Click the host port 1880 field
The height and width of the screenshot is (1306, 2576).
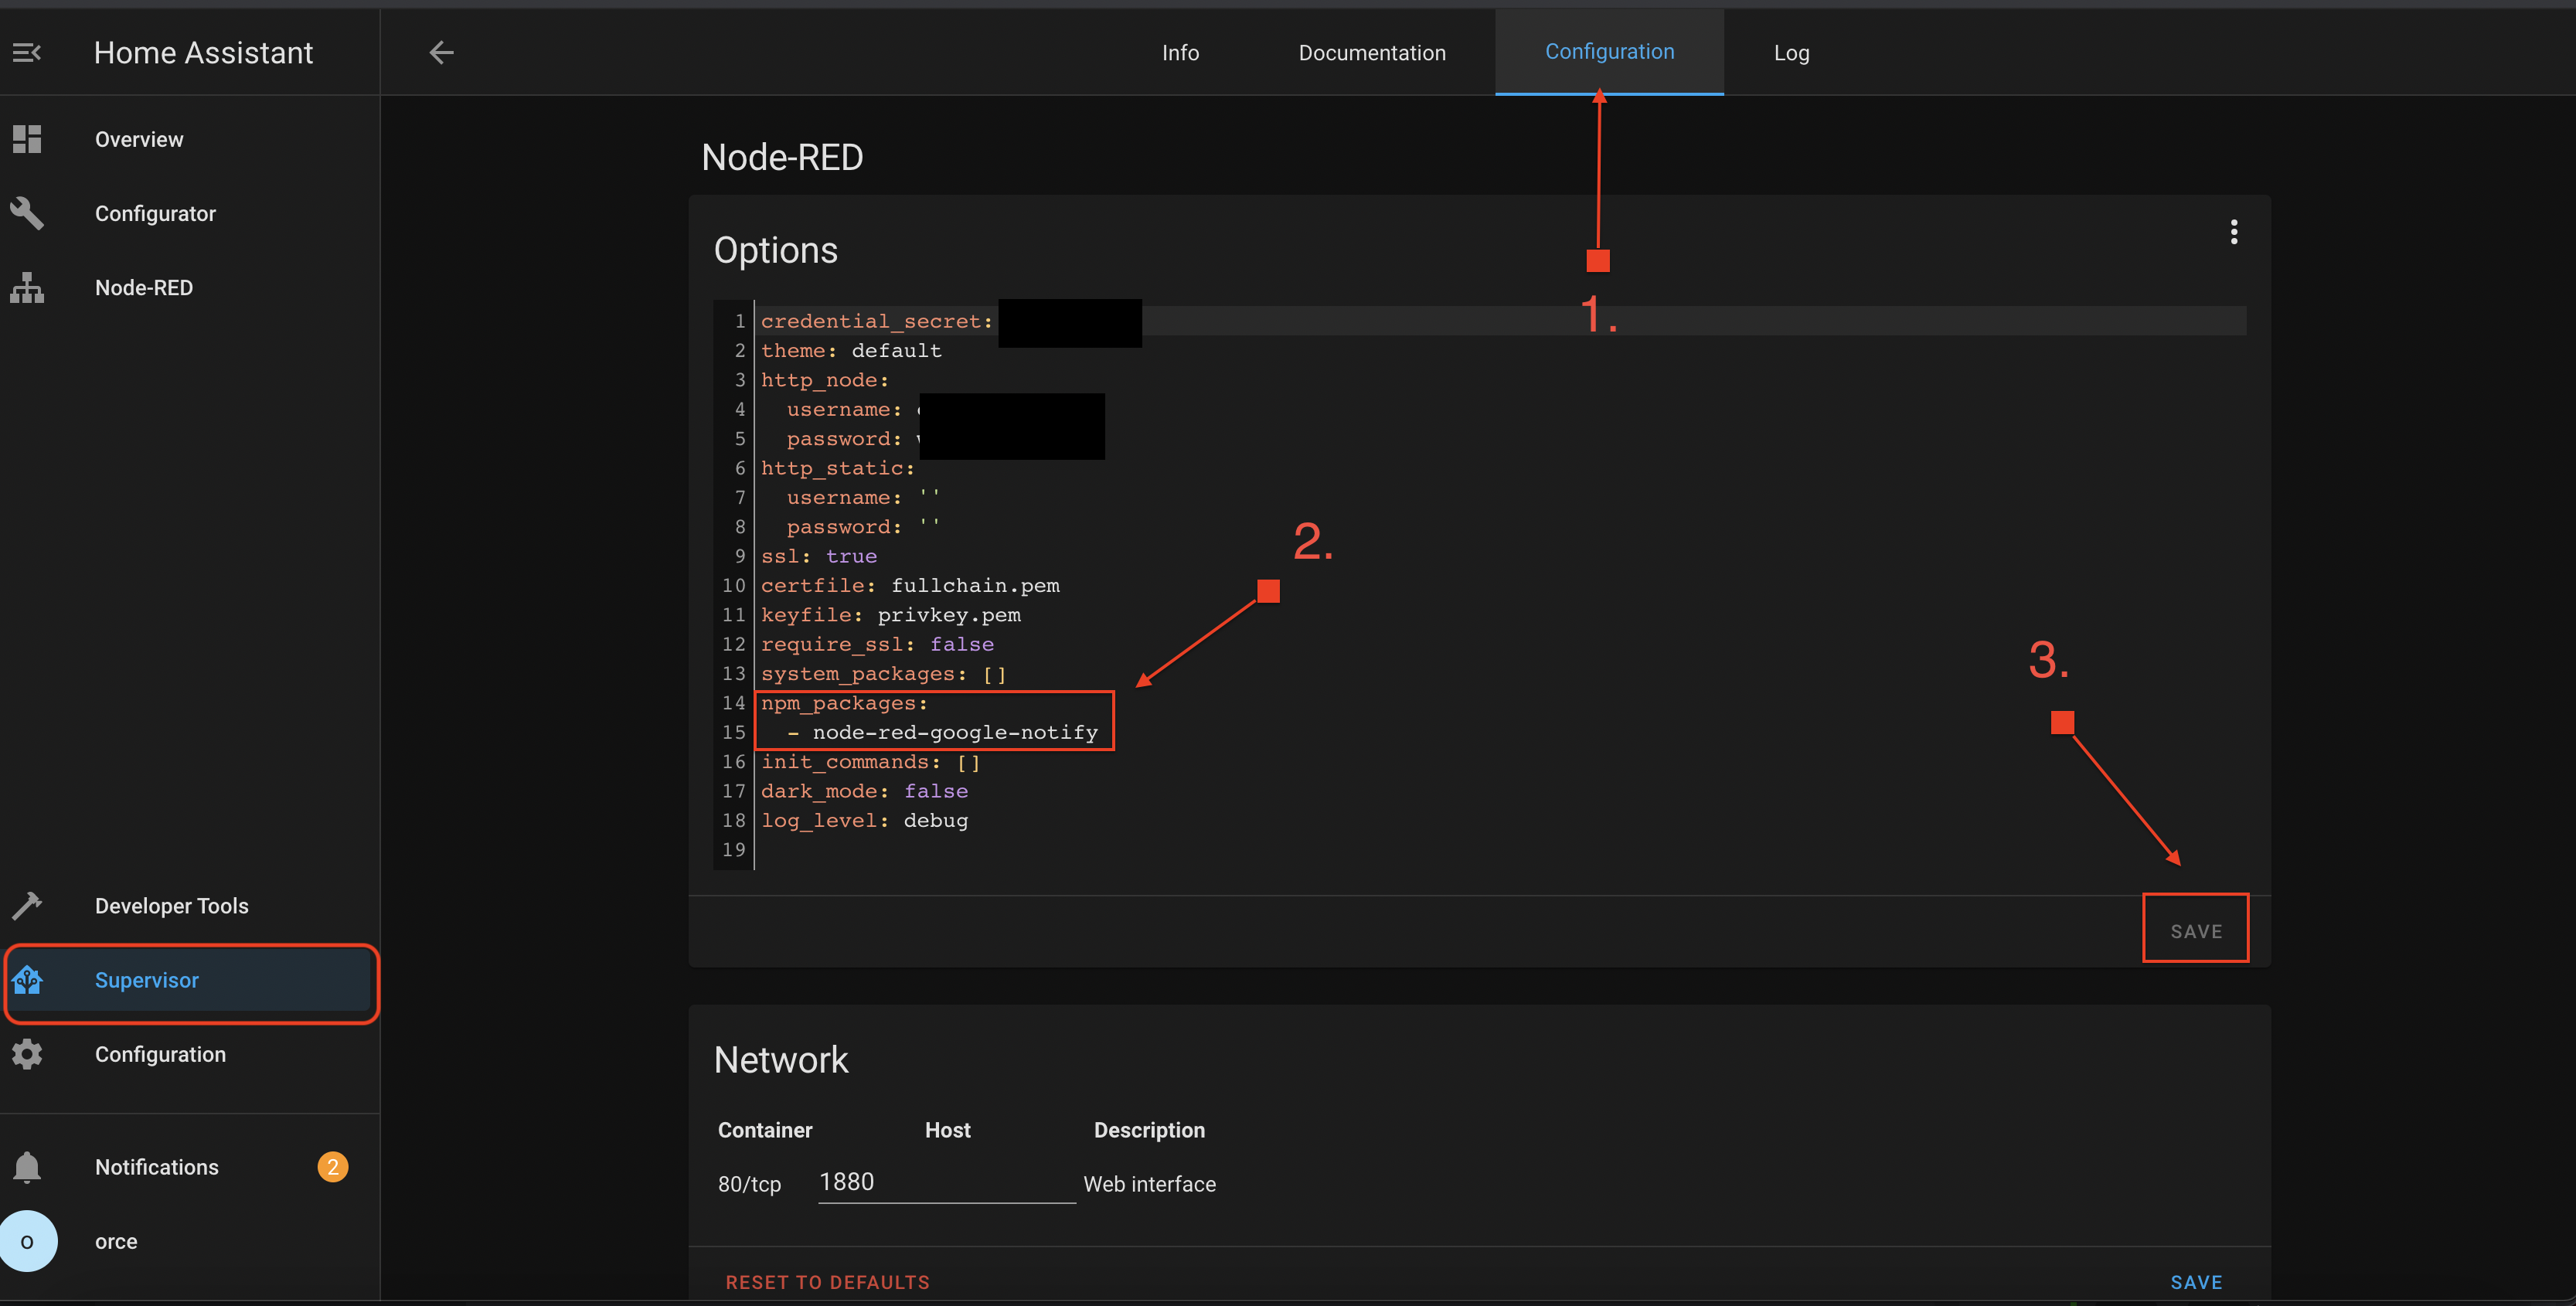pyautogui.click(x=945, y=1182)
